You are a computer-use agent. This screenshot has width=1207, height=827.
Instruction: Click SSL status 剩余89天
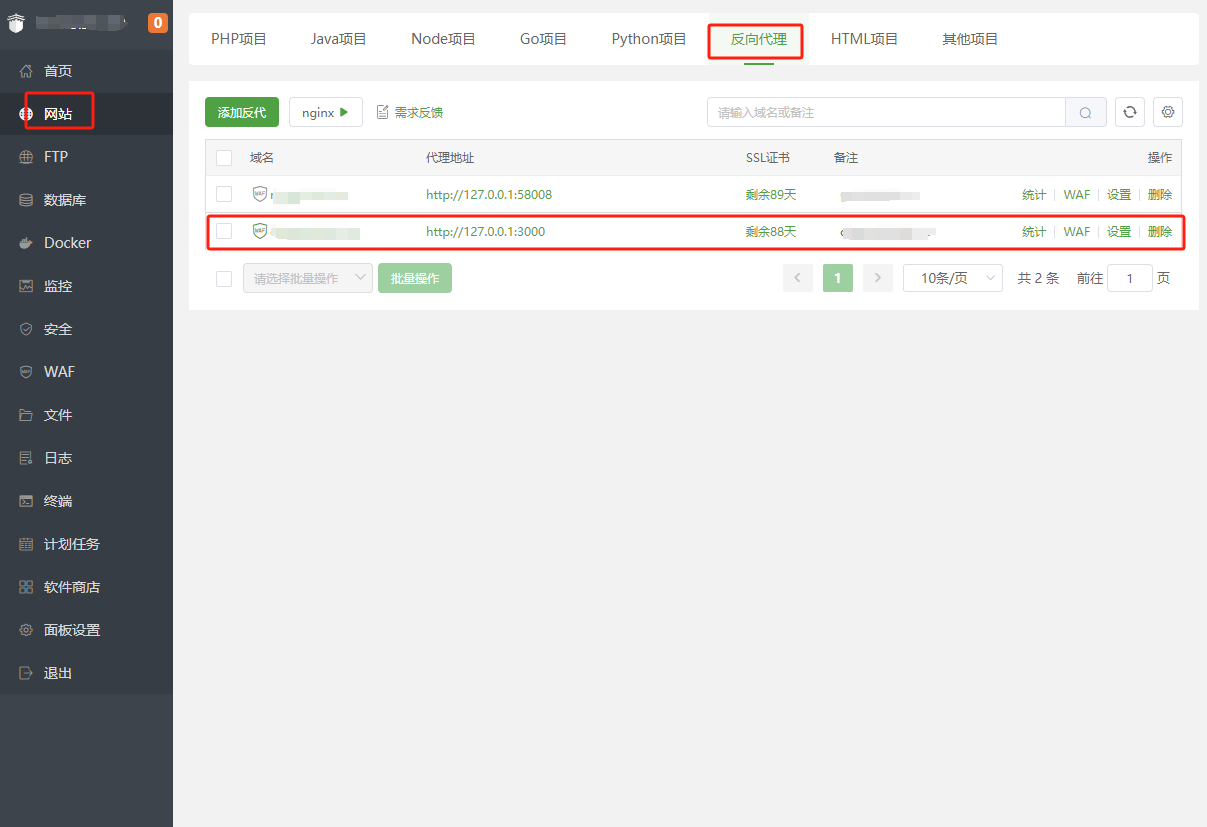click(771, 195)
